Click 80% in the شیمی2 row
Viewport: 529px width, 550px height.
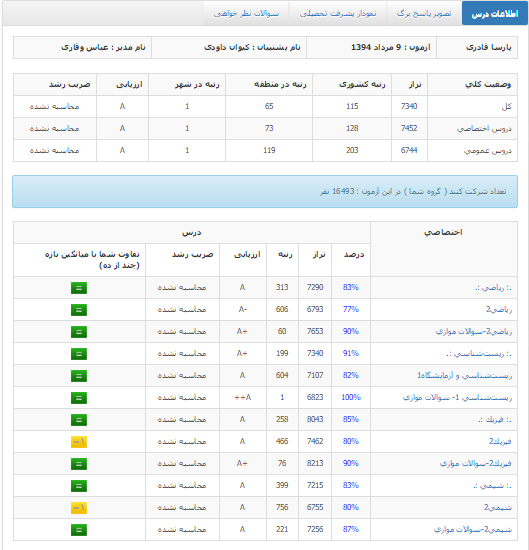click(x=351, y=508)
